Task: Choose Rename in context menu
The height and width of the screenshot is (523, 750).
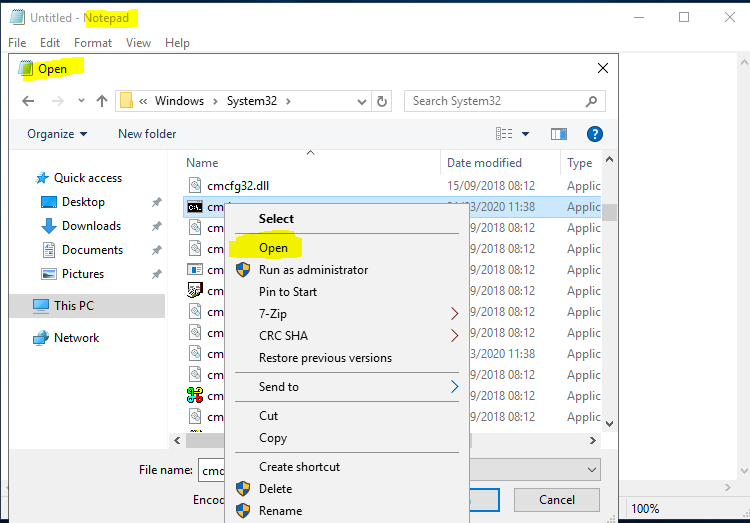Action: pyautogui.click(x=280, y=511)
